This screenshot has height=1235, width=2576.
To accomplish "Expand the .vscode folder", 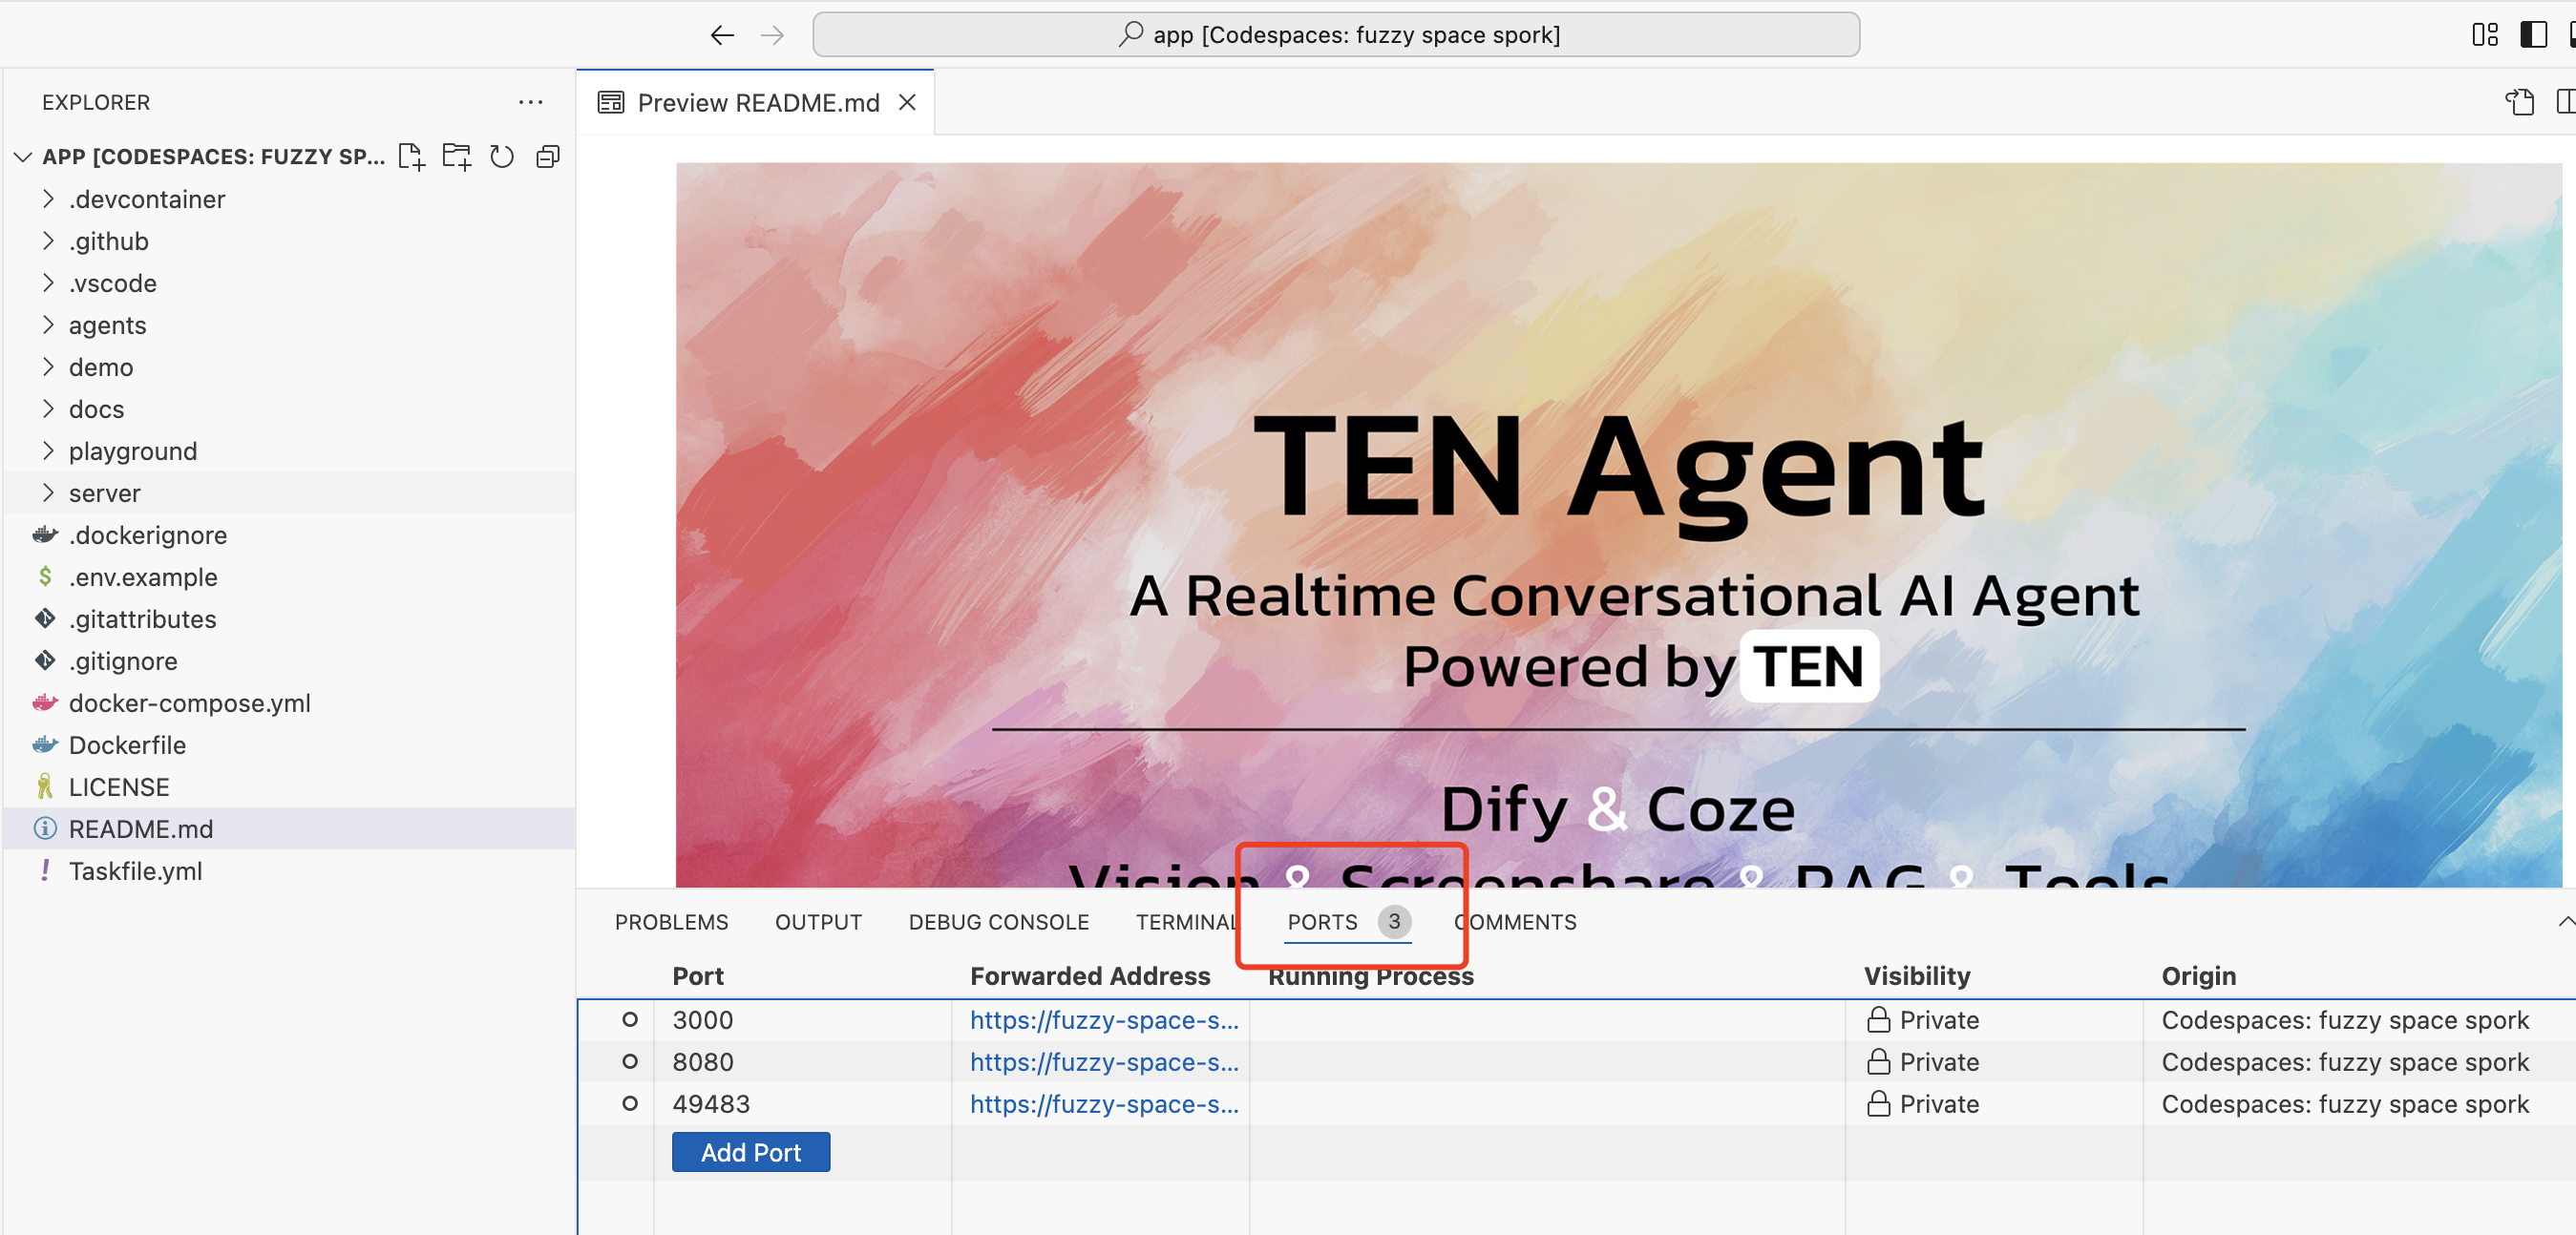I will [48, 283].
